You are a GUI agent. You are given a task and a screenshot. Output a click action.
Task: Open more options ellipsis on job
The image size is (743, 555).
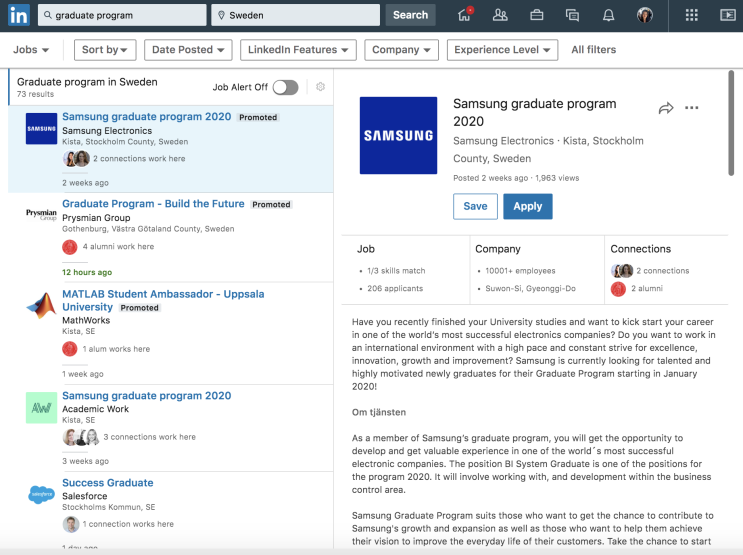click(x=692, y=108)
